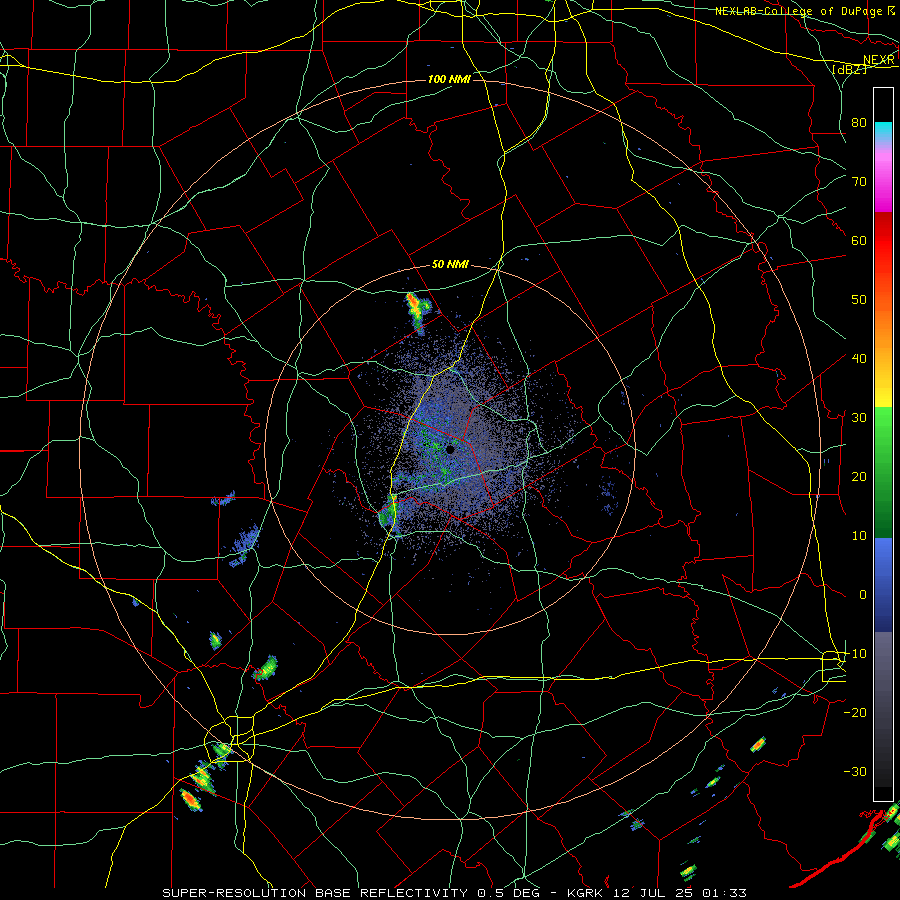Click the 50 value on the dBZ scale
This screenshot has width=900, height=900.
pyautogui.click(x=859, y=300)
